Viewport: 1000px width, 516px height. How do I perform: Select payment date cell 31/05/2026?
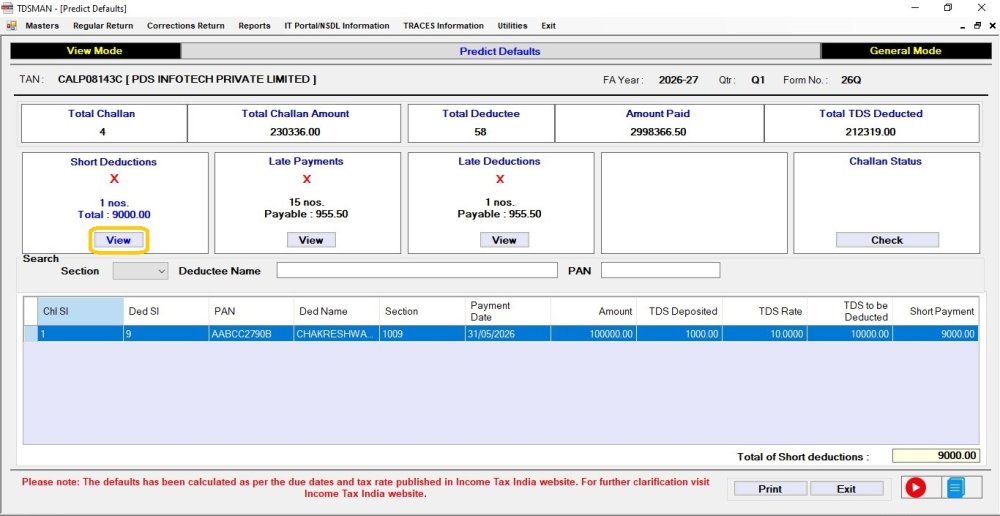(508, 334)
